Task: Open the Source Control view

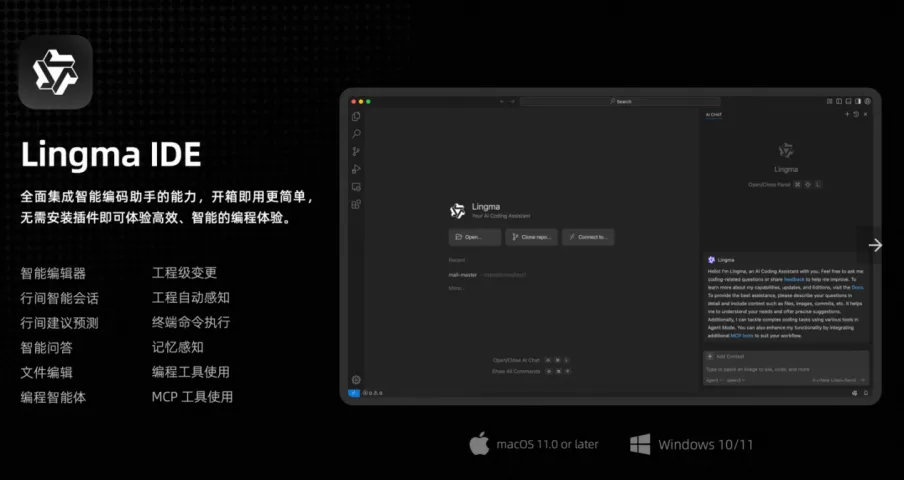Action: pyautogui.click(x=356, y=152)
